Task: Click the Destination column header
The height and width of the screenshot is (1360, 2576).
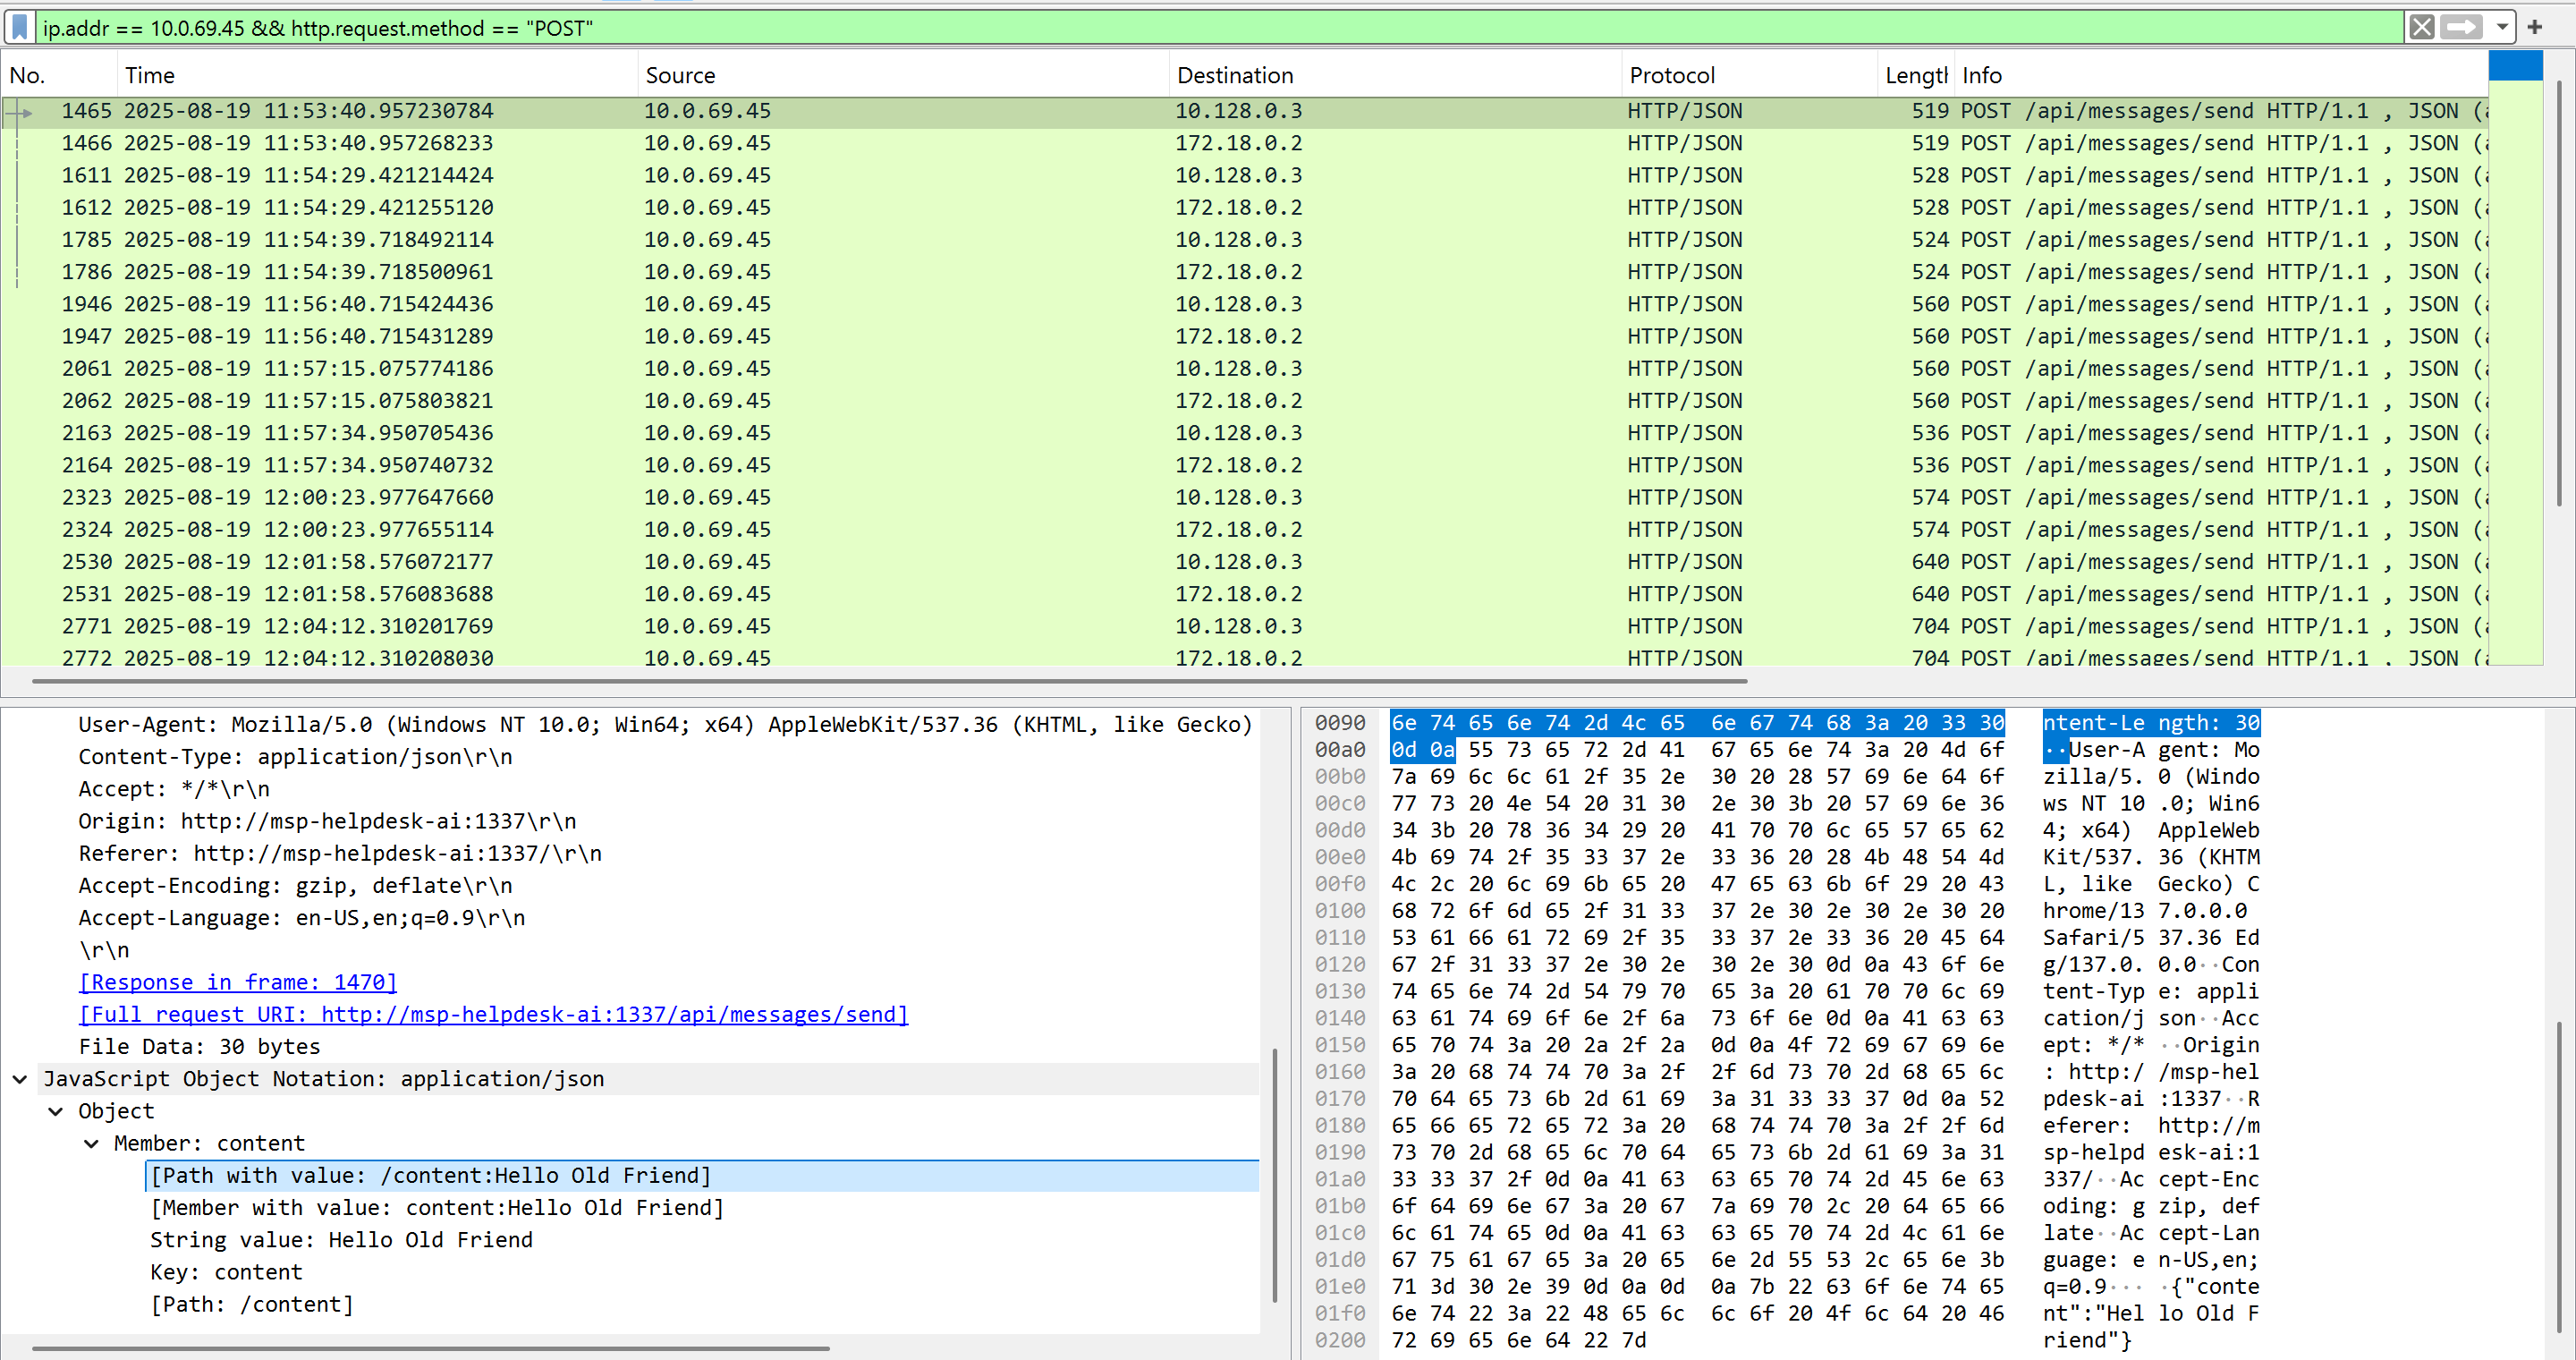Action: click(1234, 75)
